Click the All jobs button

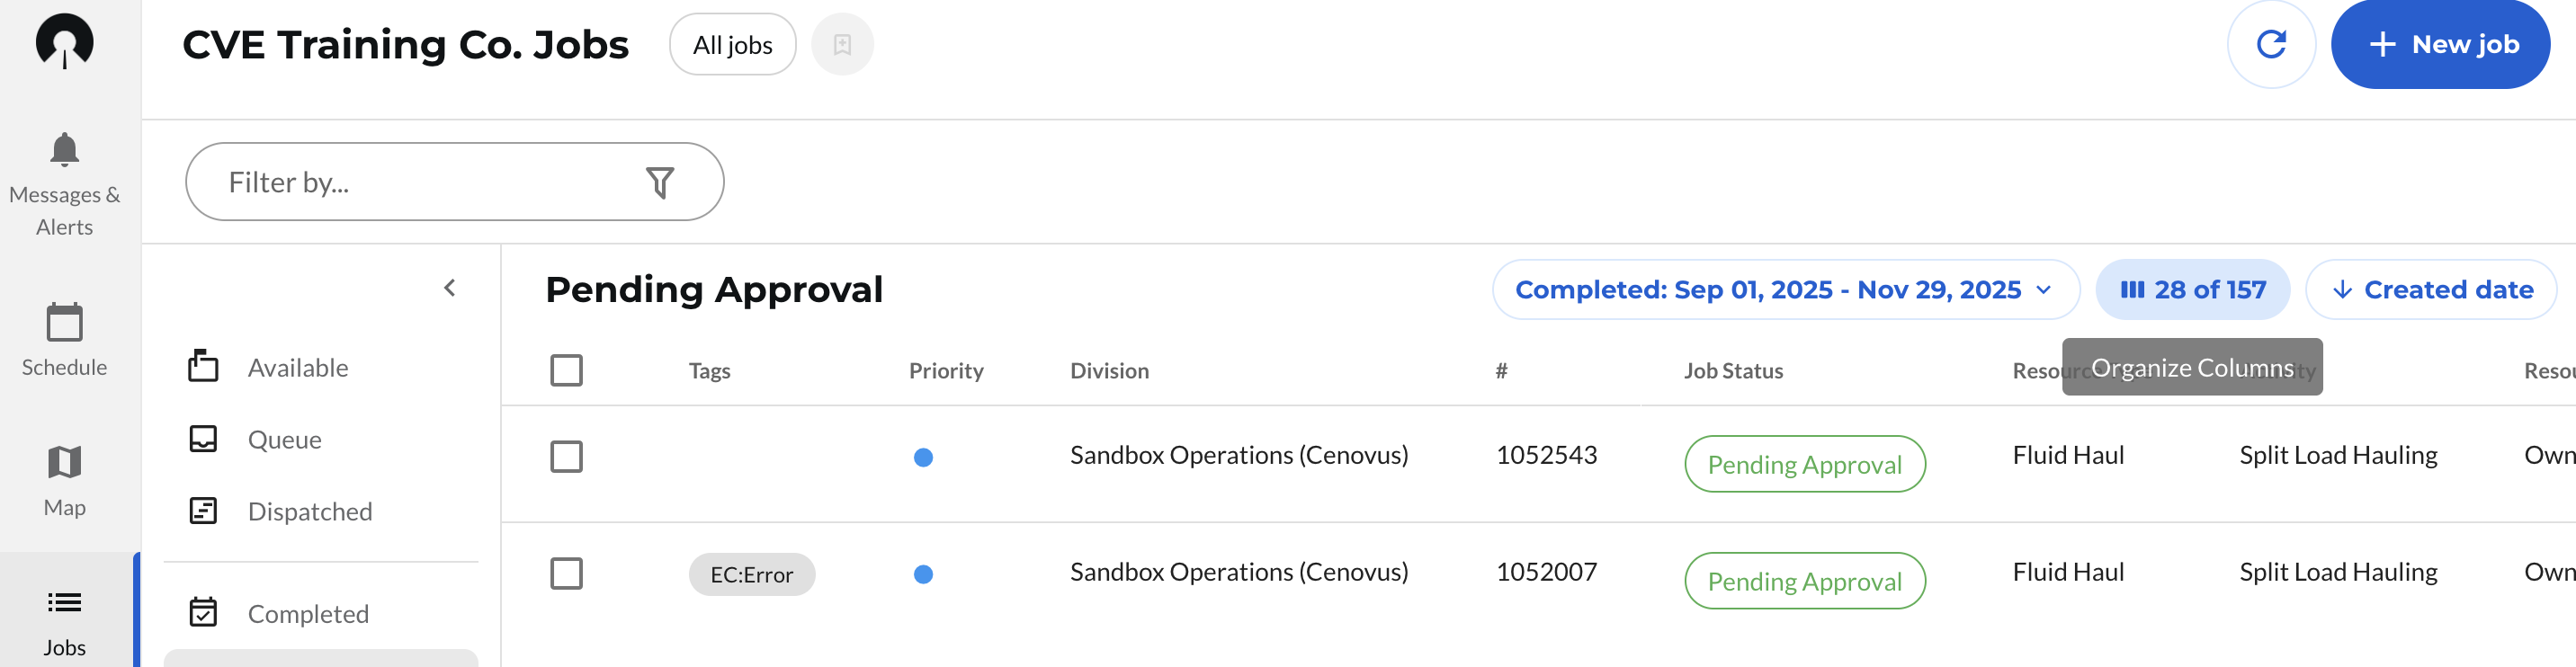point(732,44)
